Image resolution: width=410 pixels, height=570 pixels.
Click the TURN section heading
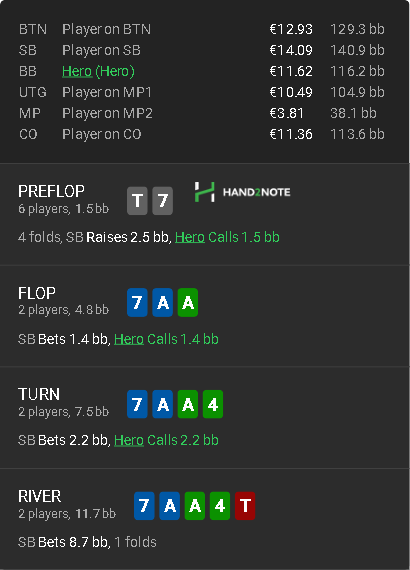(x=39, y=394)
